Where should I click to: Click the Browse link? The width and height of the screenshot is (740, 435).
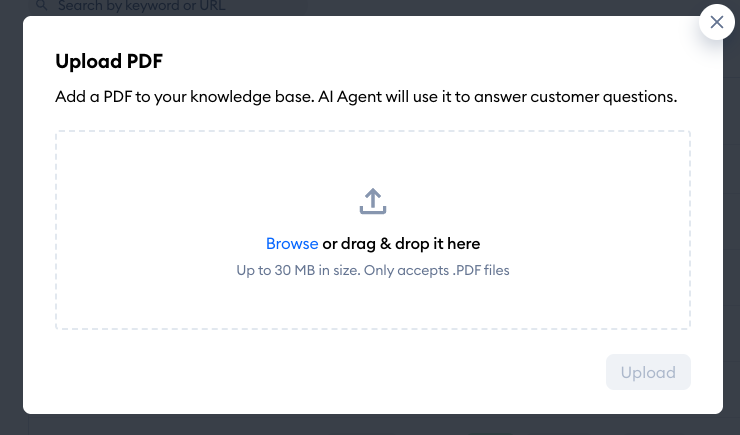click(292, 243)
